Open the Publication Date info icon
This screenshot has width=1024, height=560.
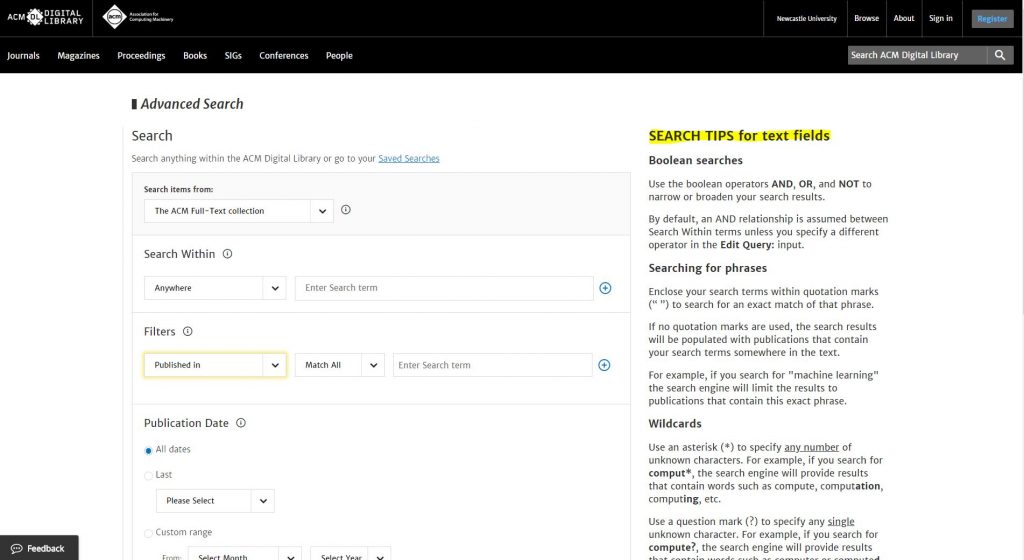(x=241, y=423)
